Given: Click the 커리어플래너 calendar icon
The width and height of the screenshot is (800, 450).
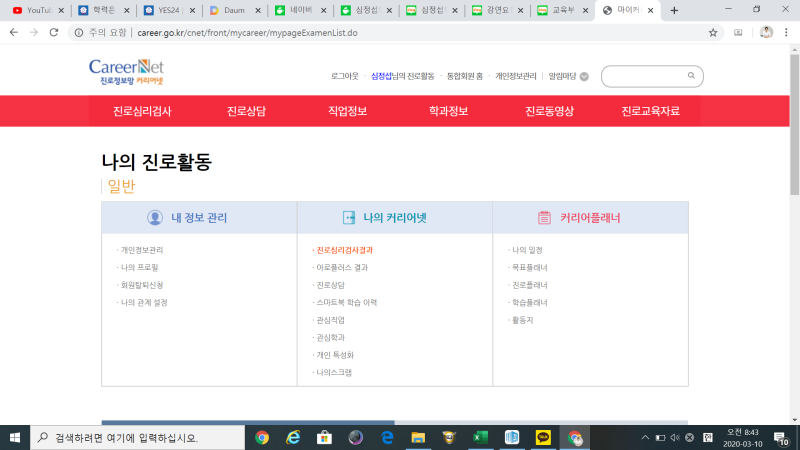Looking at the screenshot, I should click(544, 217).
